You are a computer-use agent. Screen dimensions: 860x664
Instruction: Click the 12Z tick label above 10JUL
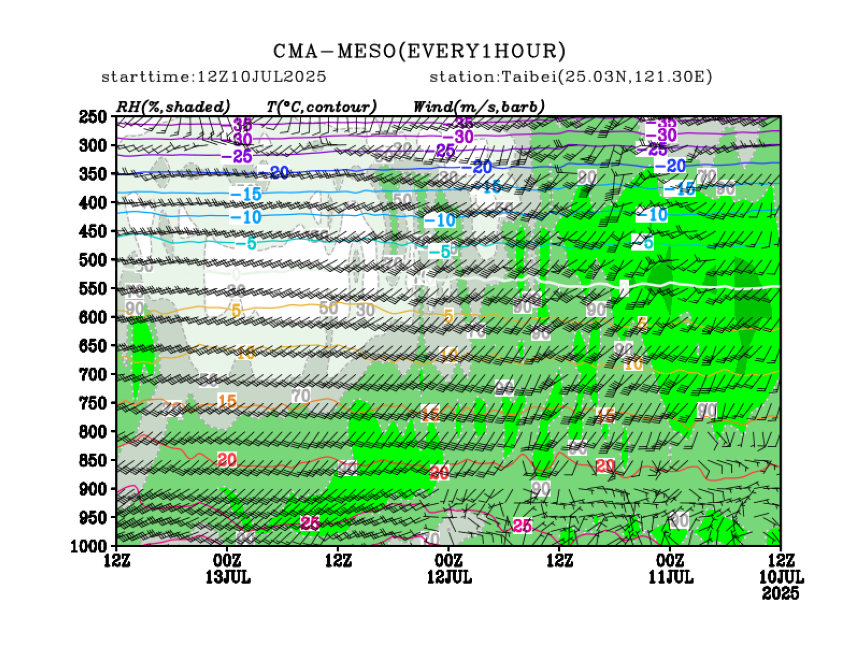point(781,561)
